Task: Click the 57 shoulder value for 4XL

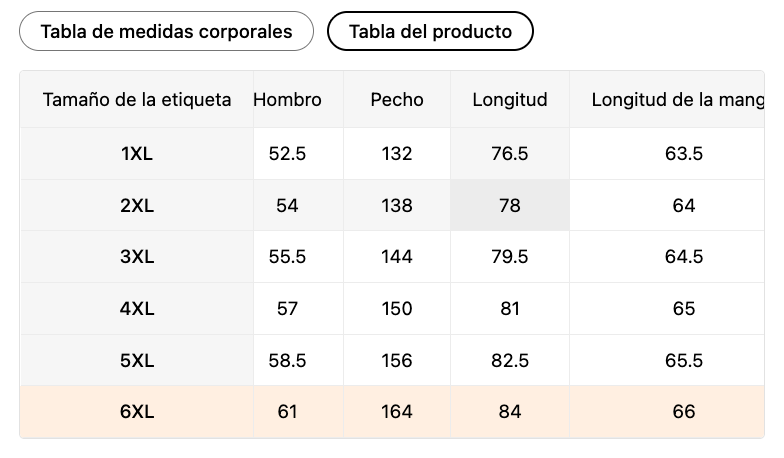Action: tap(287, 309)
